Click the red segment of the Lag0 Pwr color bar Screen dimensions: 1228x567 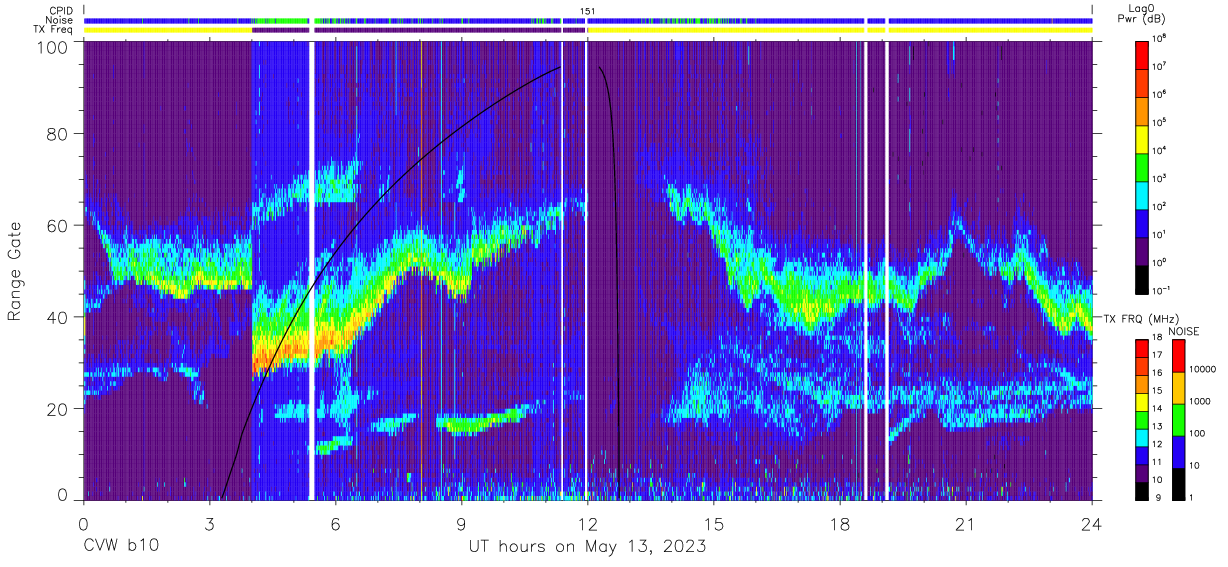[x=1142, y=54]
